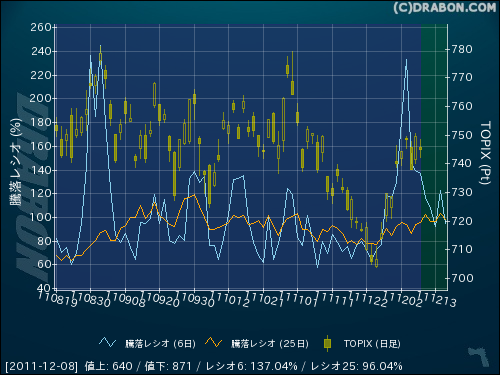The image size is (500, 375).
Task: Click the 2011-12-08 date in status line
Action: tap(42, 366)
